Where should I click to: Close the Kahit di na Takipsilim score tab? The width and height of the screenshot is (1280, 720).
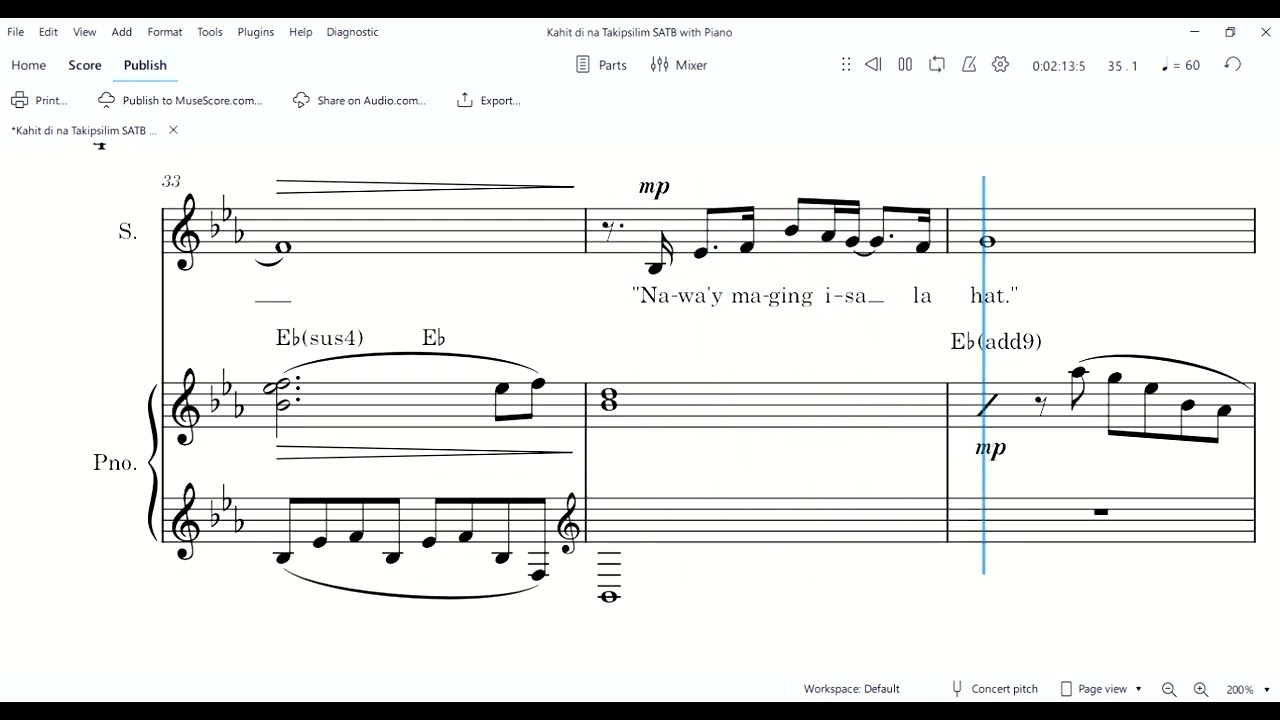(173, 130)
